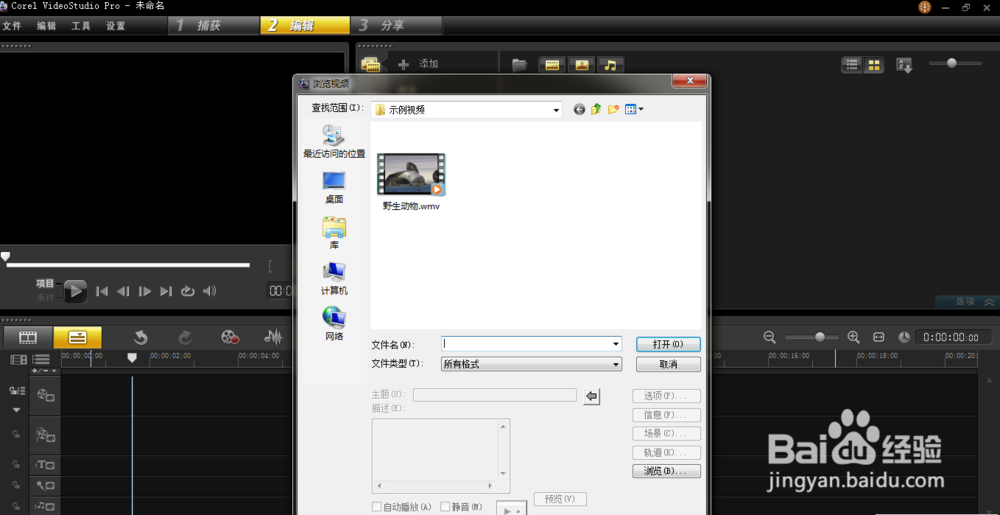Switch to Storyboard view

tap(28, 337)
